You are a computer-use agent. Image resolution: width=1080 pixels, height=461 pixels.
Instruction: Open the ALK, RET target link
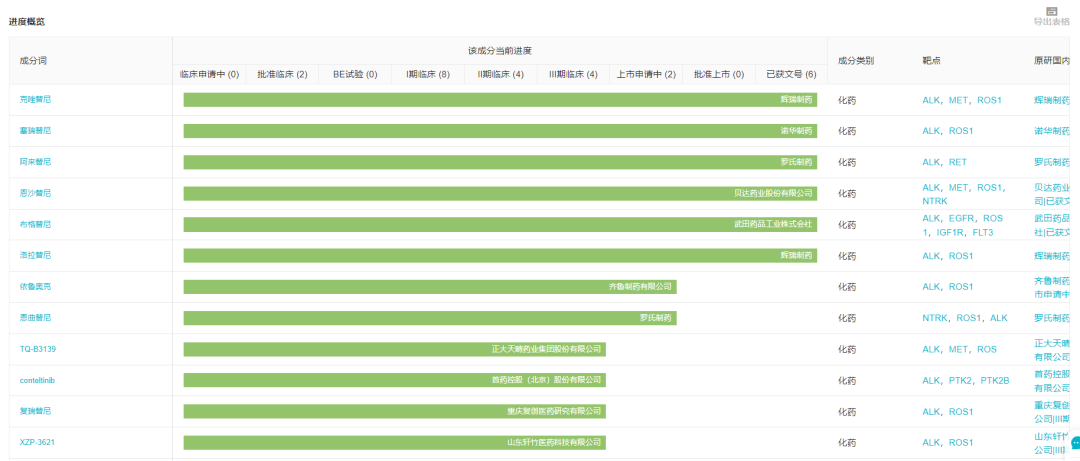(x=944, y=162)
